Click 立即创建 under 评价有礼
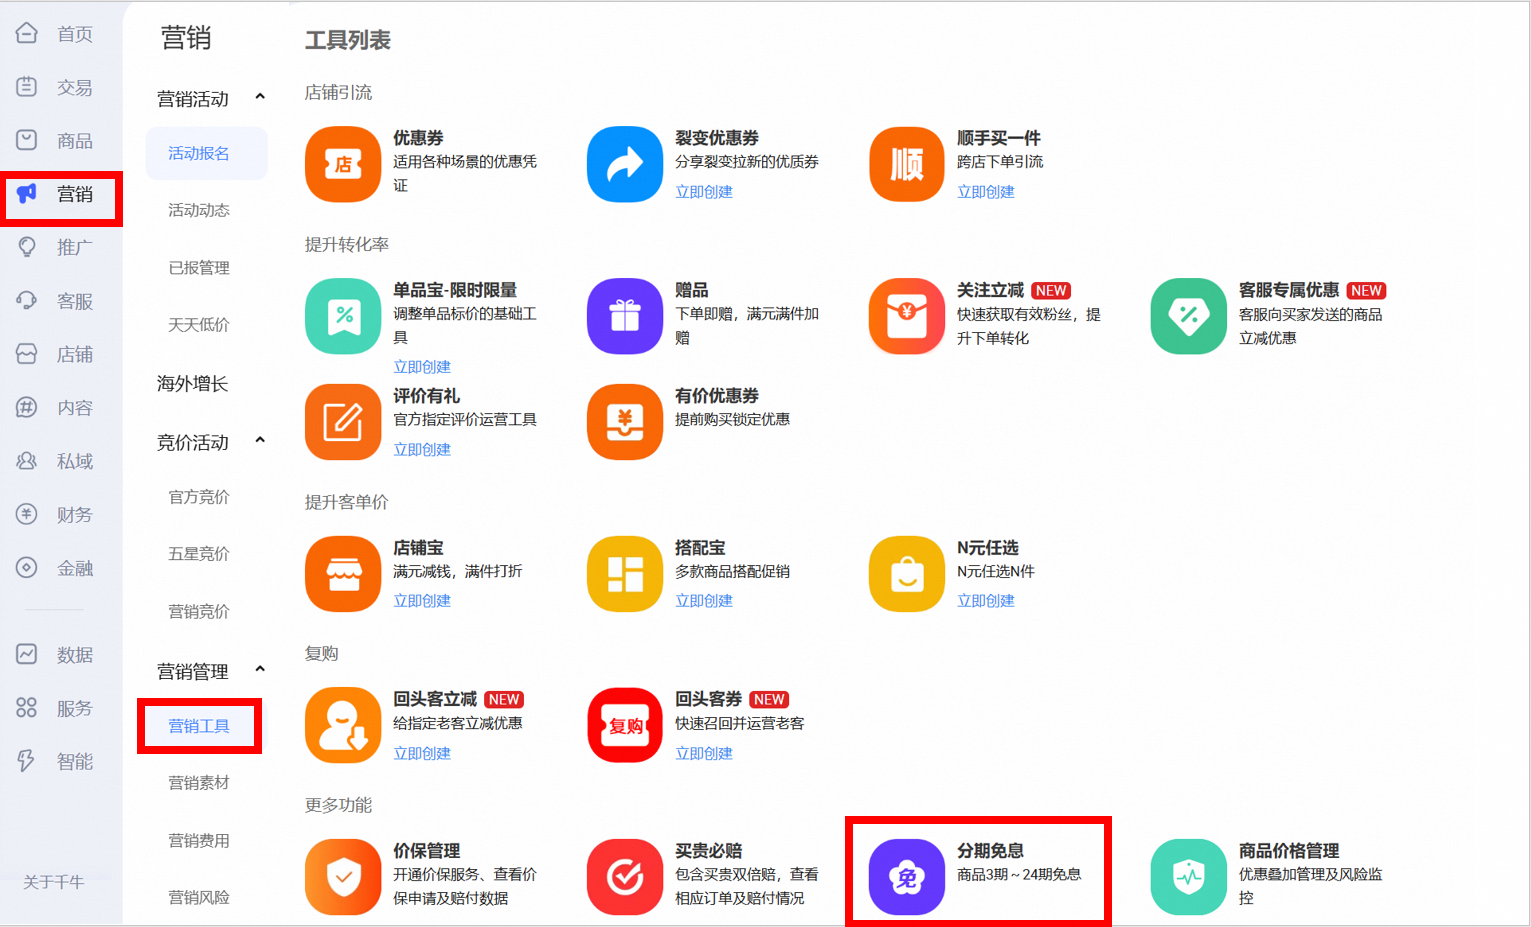 [x=422, y=450]
